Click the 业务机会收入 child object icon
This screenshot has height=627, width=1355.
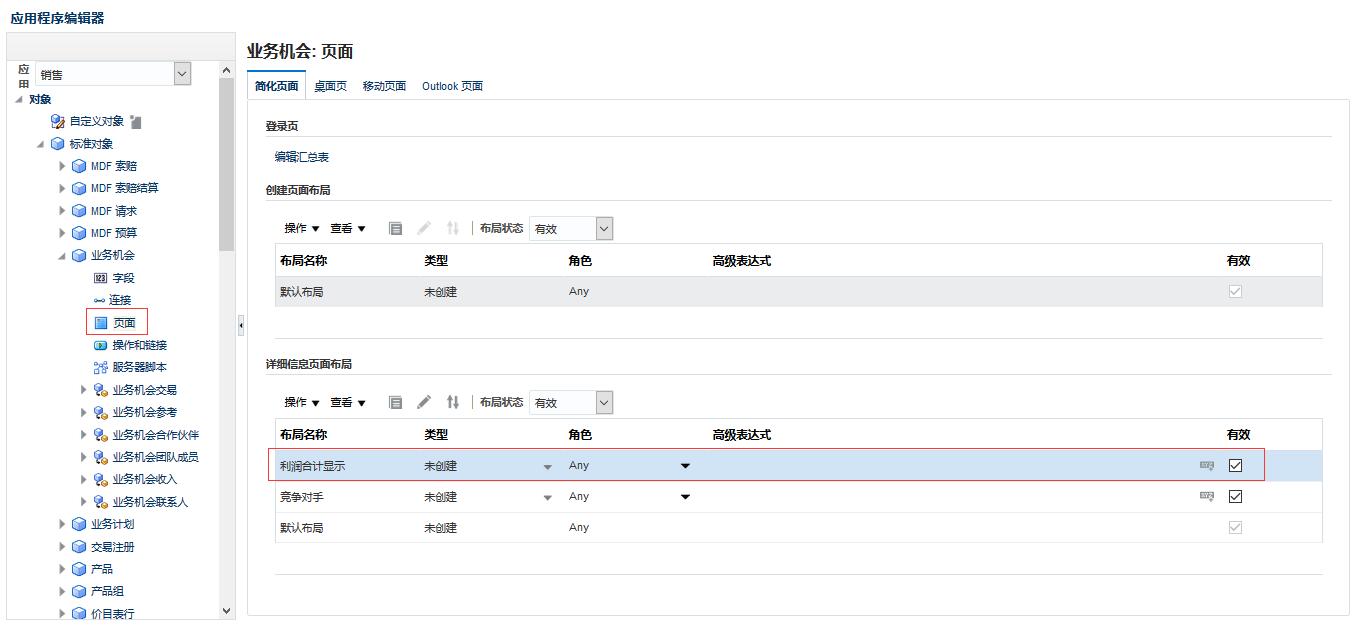tap(100, 479)
